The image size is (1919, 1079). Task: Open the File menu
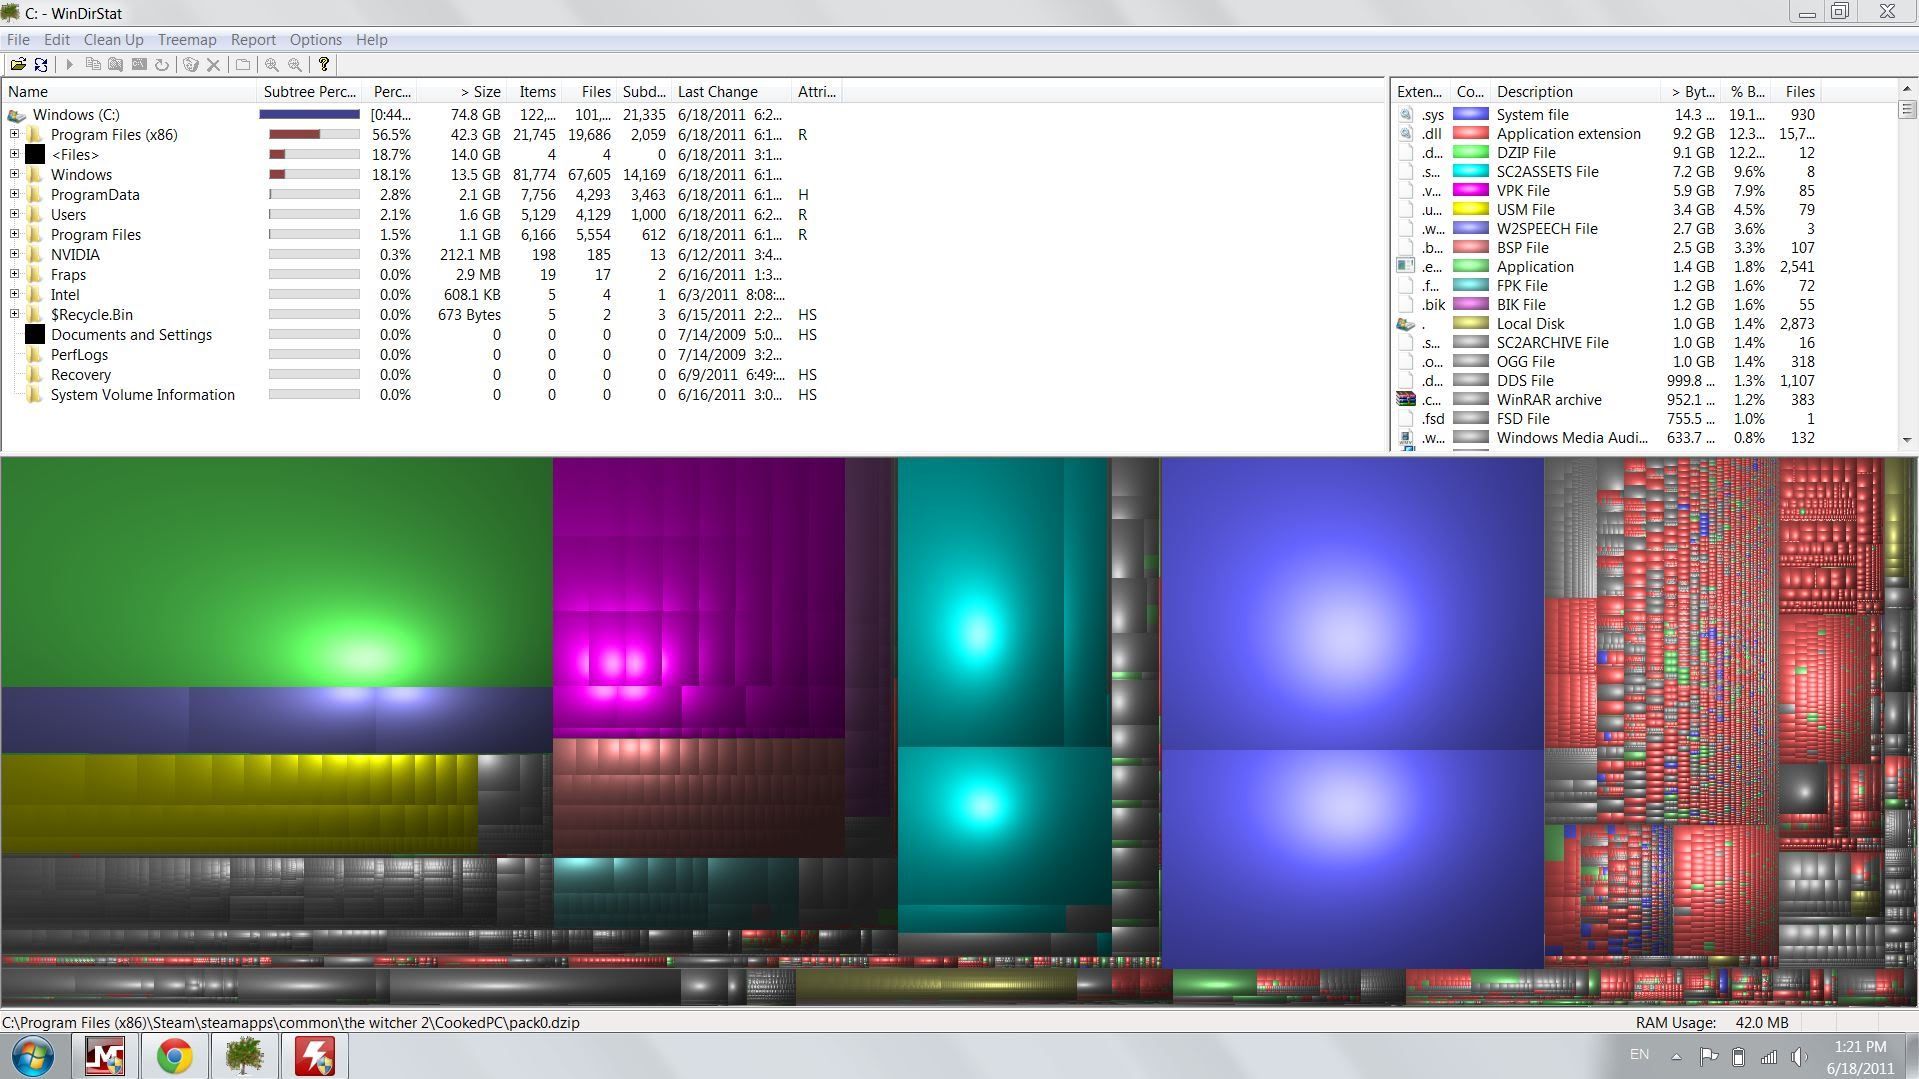coord(18,40)
